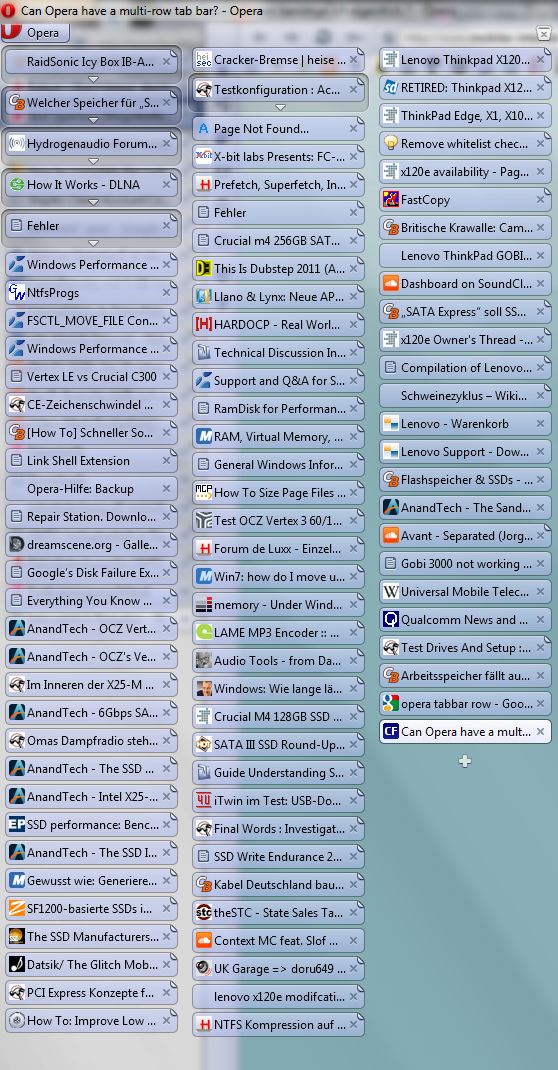
Task: Click the sd favicon on RETIRED: Thinkpad tab
Action: (x=391, y=87)
